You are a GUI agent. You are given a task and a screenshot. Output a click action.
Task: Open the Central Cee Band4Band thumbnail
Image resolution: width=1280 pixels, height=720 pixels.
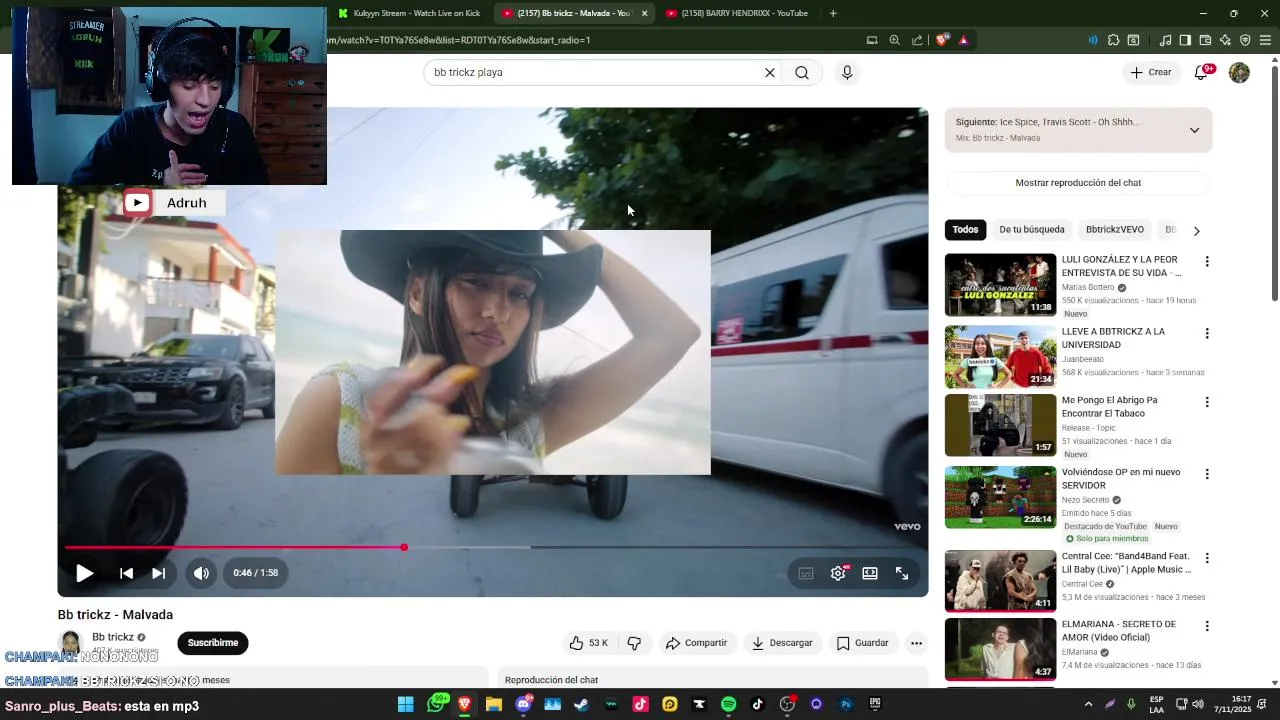click(1000, 581)
